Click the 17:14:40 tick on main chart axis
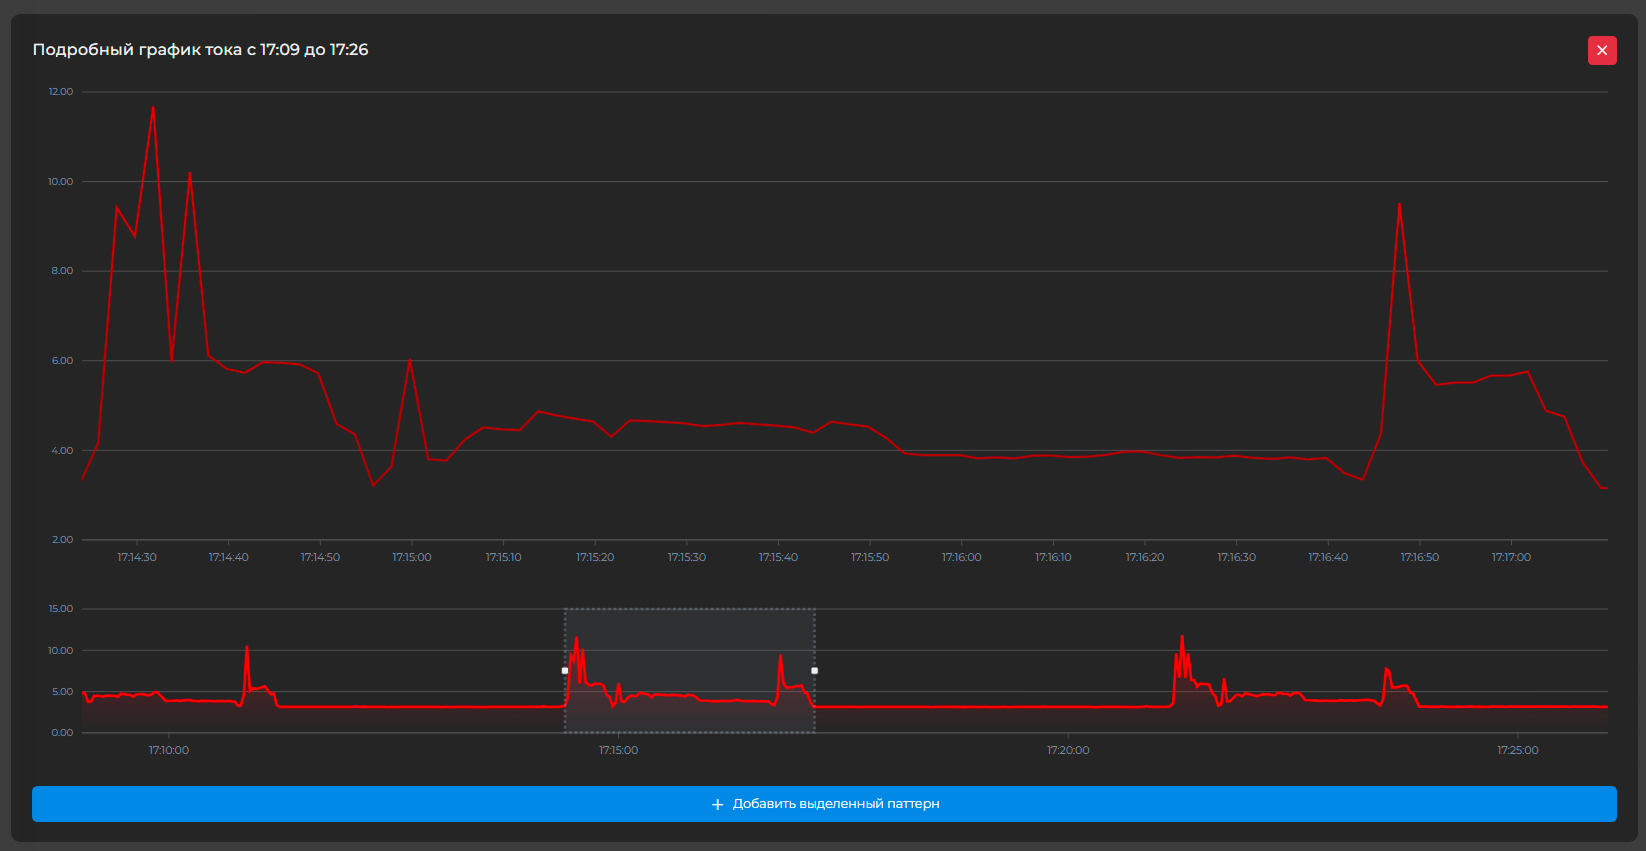Viewport: 1646px width, 851px height. [228, 557]
